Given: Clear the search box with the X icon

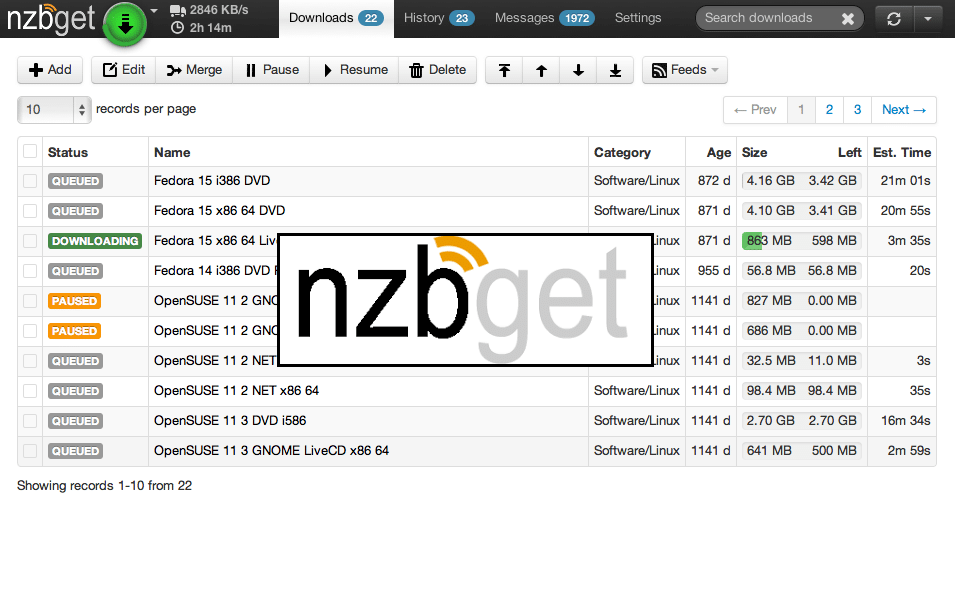Looking at the screenshot, I should [848, 19].
